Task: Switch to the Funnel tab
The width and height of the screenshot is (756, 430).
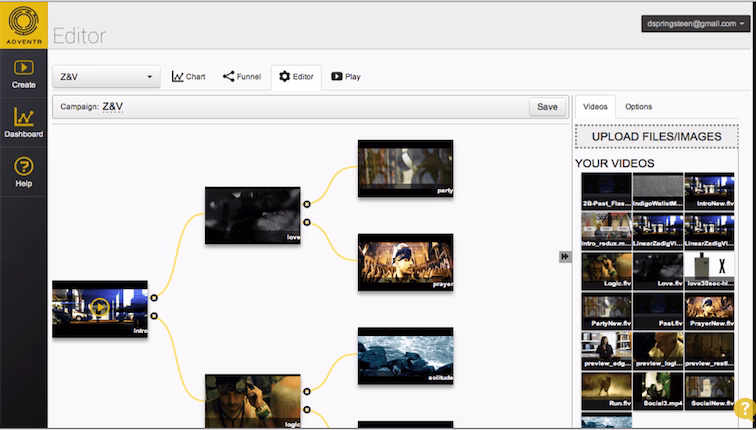Action: [x=242, y=77]
